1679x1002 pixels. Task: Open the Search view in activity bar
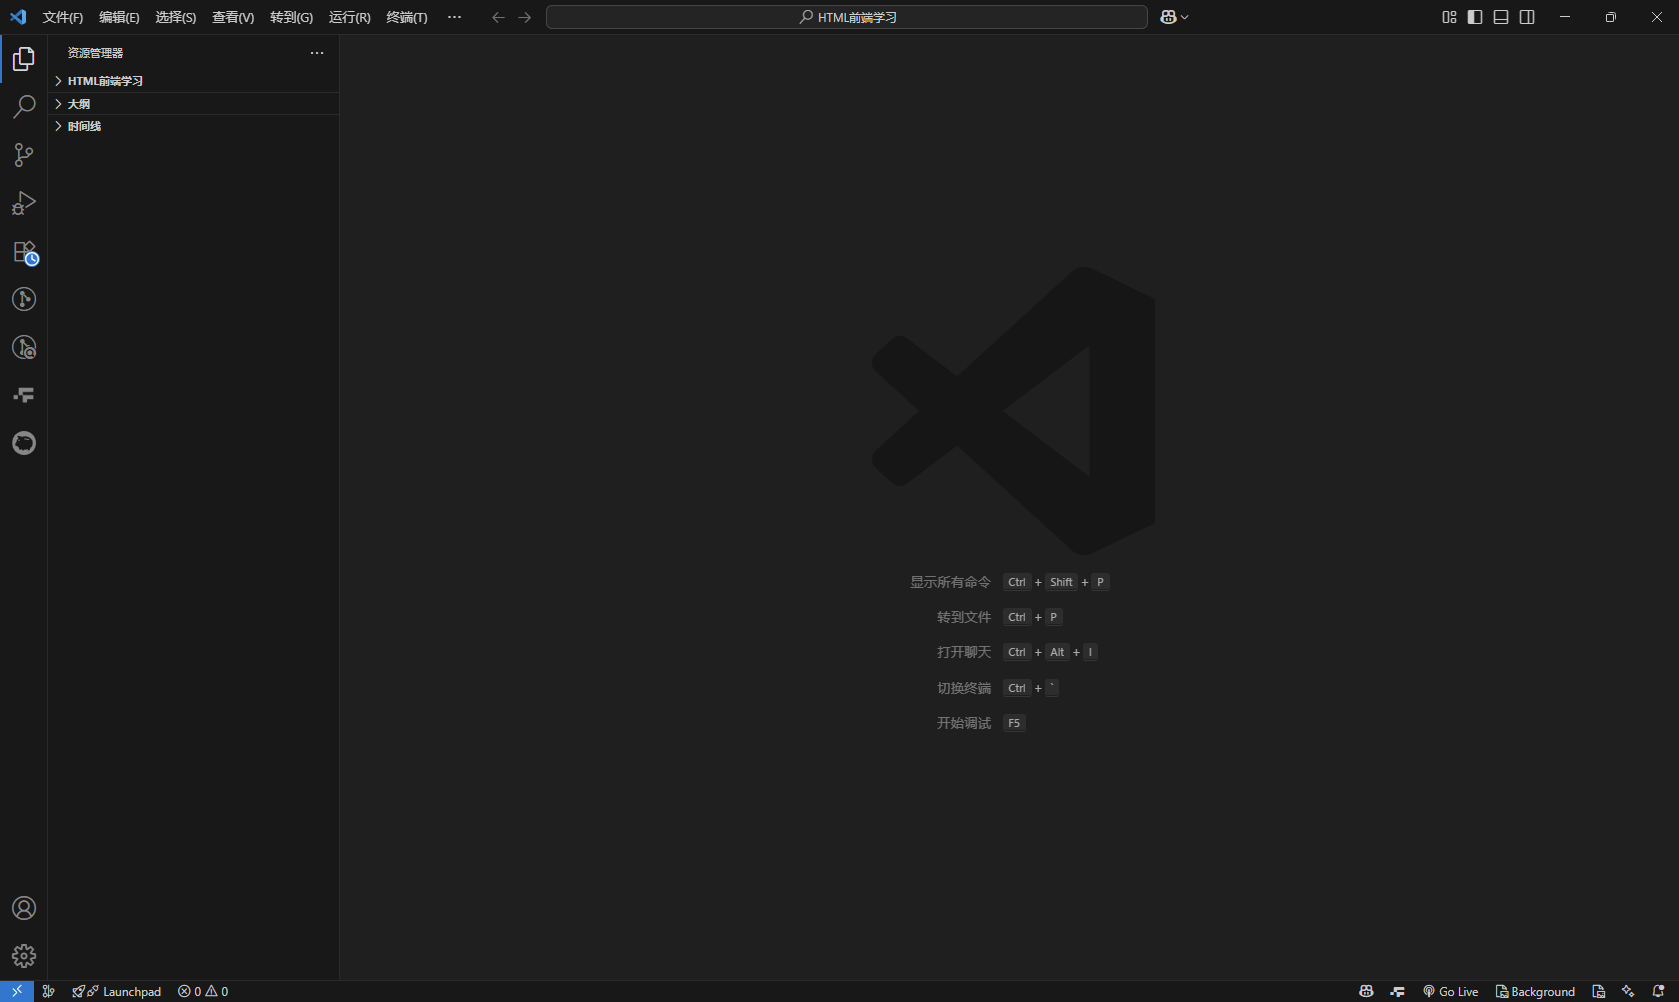(x=24, y=107)
